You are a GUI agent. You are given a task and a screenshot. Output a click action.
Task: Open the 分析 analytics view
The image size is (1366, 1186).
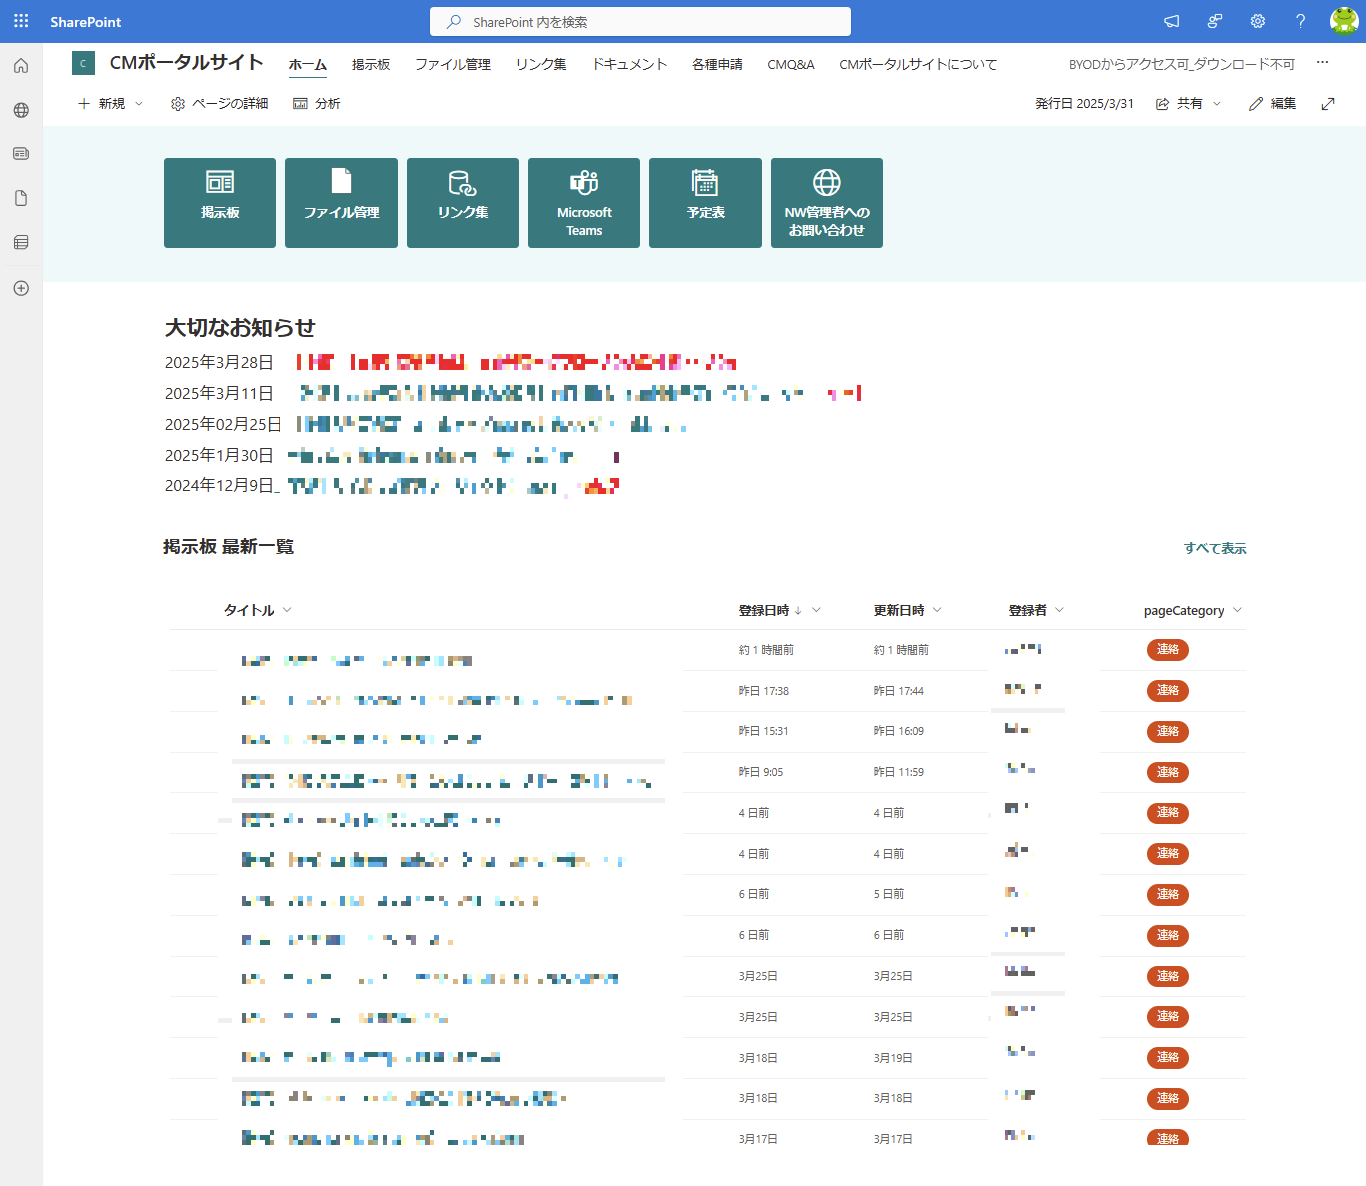(x=317, y=103)
